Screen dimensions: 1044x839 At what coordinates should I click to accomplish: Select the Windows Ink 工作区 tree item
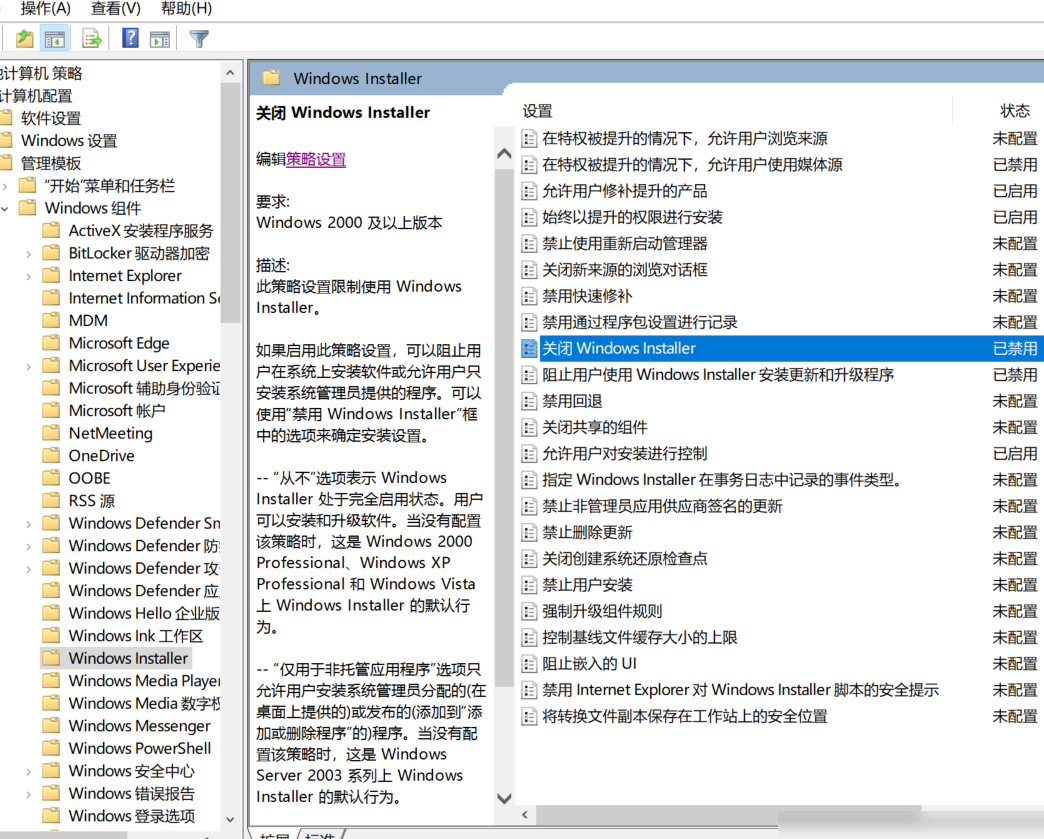[136, 636]
